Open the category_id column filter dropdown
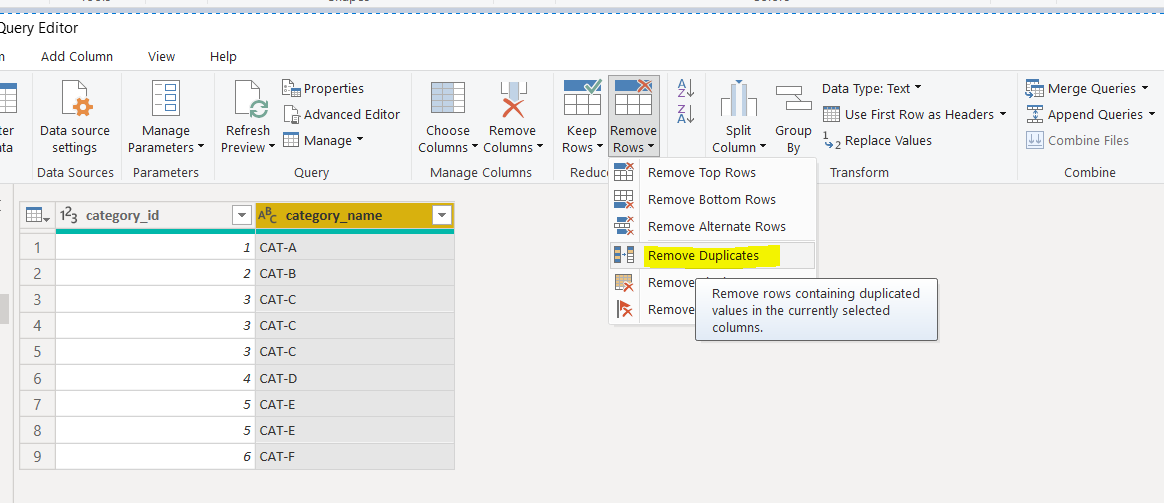Viewport: 1164px width, 503px height. pos(241,215)
